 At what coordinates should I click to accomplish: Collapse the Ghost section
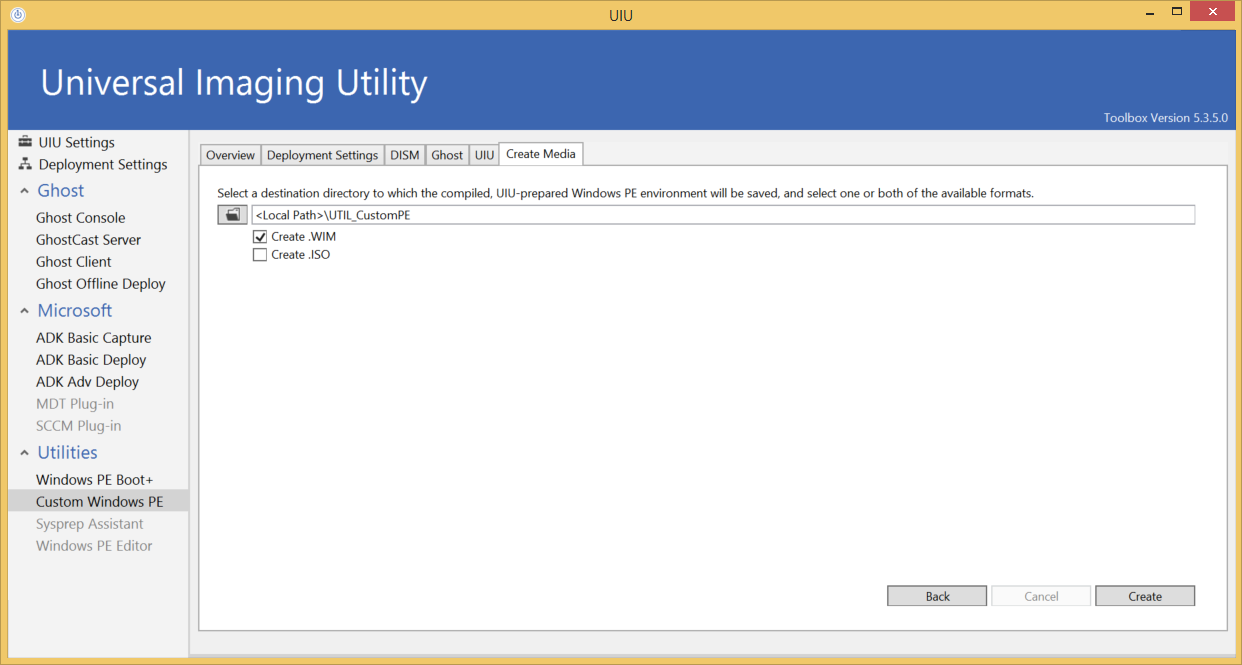click(x=25, y=191)
